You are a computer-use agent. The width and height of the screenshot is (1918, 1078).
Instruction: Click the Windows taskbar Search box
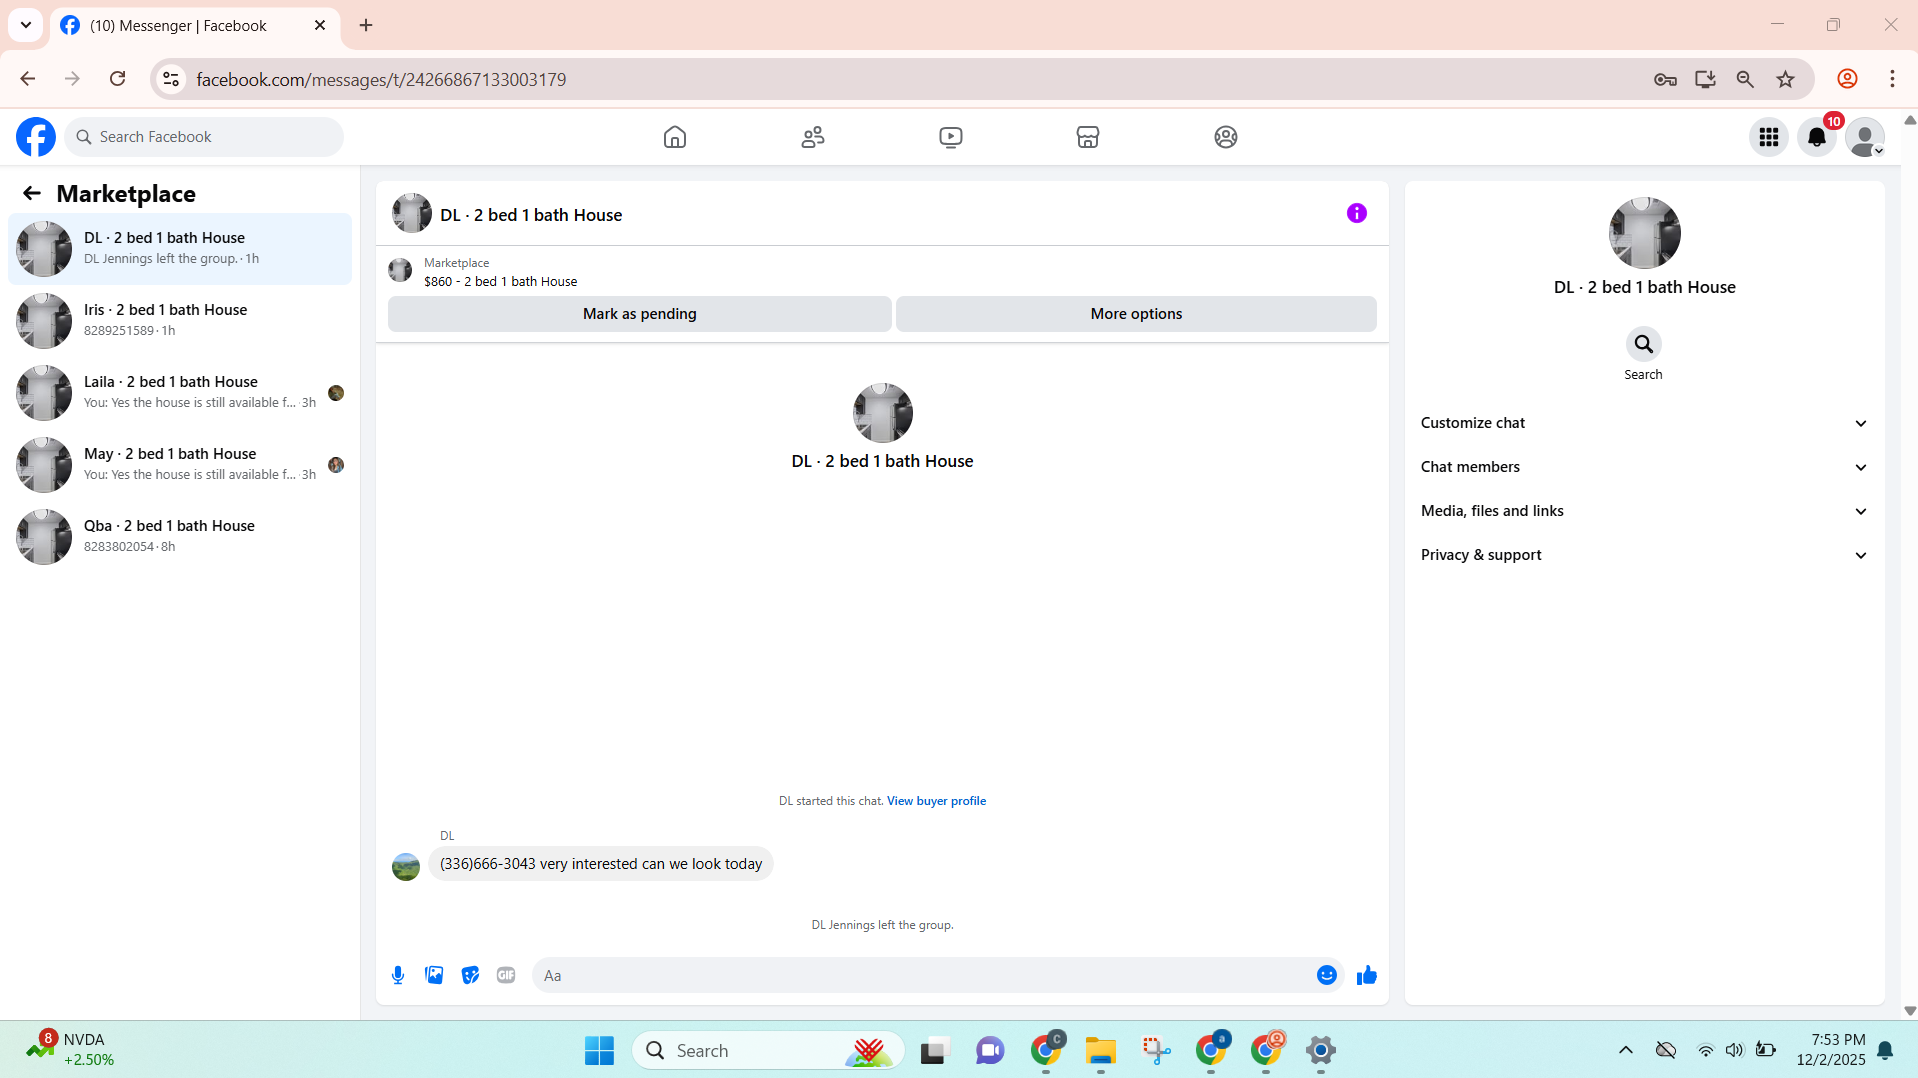pyautogui.click(x=768, y=1050)
